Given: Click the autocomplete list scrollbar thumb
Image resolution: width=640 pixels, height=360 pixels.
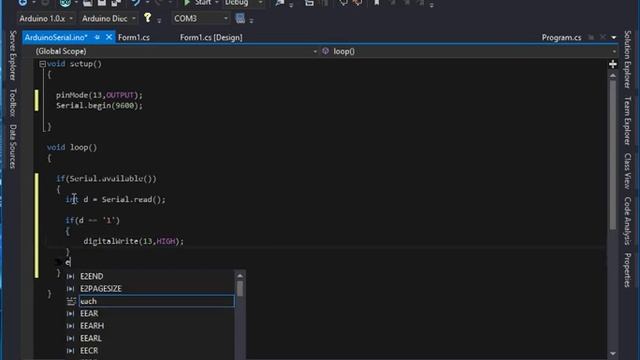Looking at the screenshot, I should tap(240, 288).
